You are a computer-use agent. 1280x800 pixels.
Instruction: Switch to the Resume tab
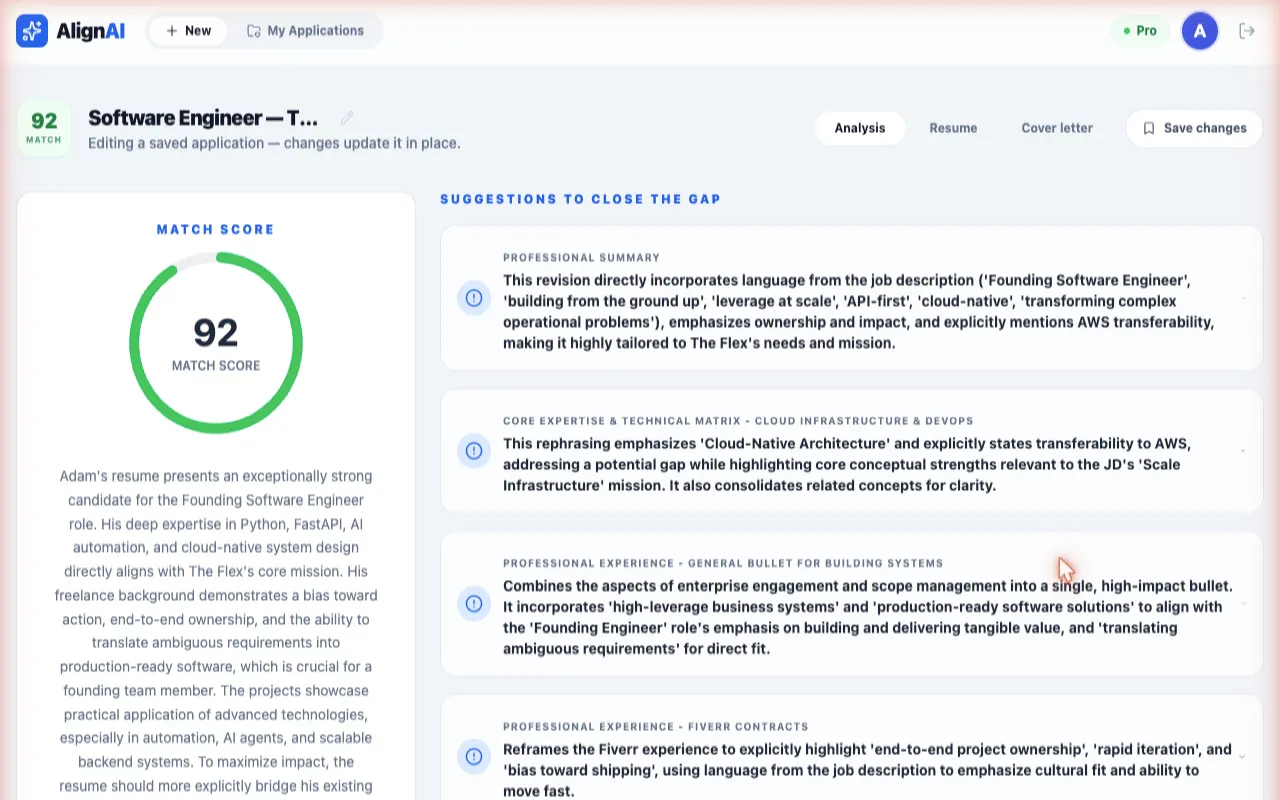pyautogui.click(x=953, y=128)
